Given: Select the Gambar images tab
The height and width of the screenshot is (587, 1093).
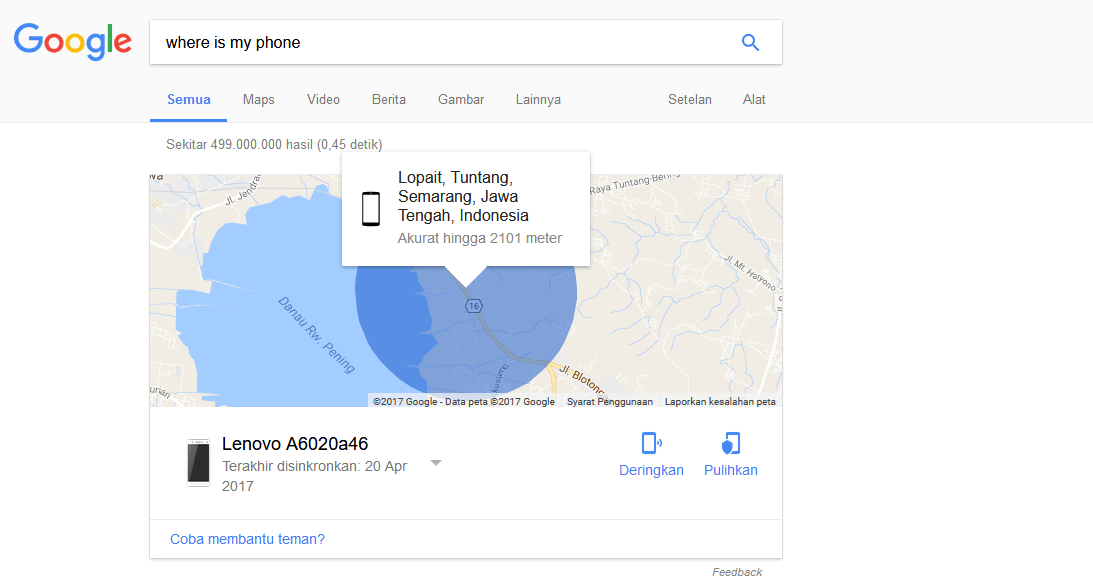Looking at the screenshot, I should 461,100.
